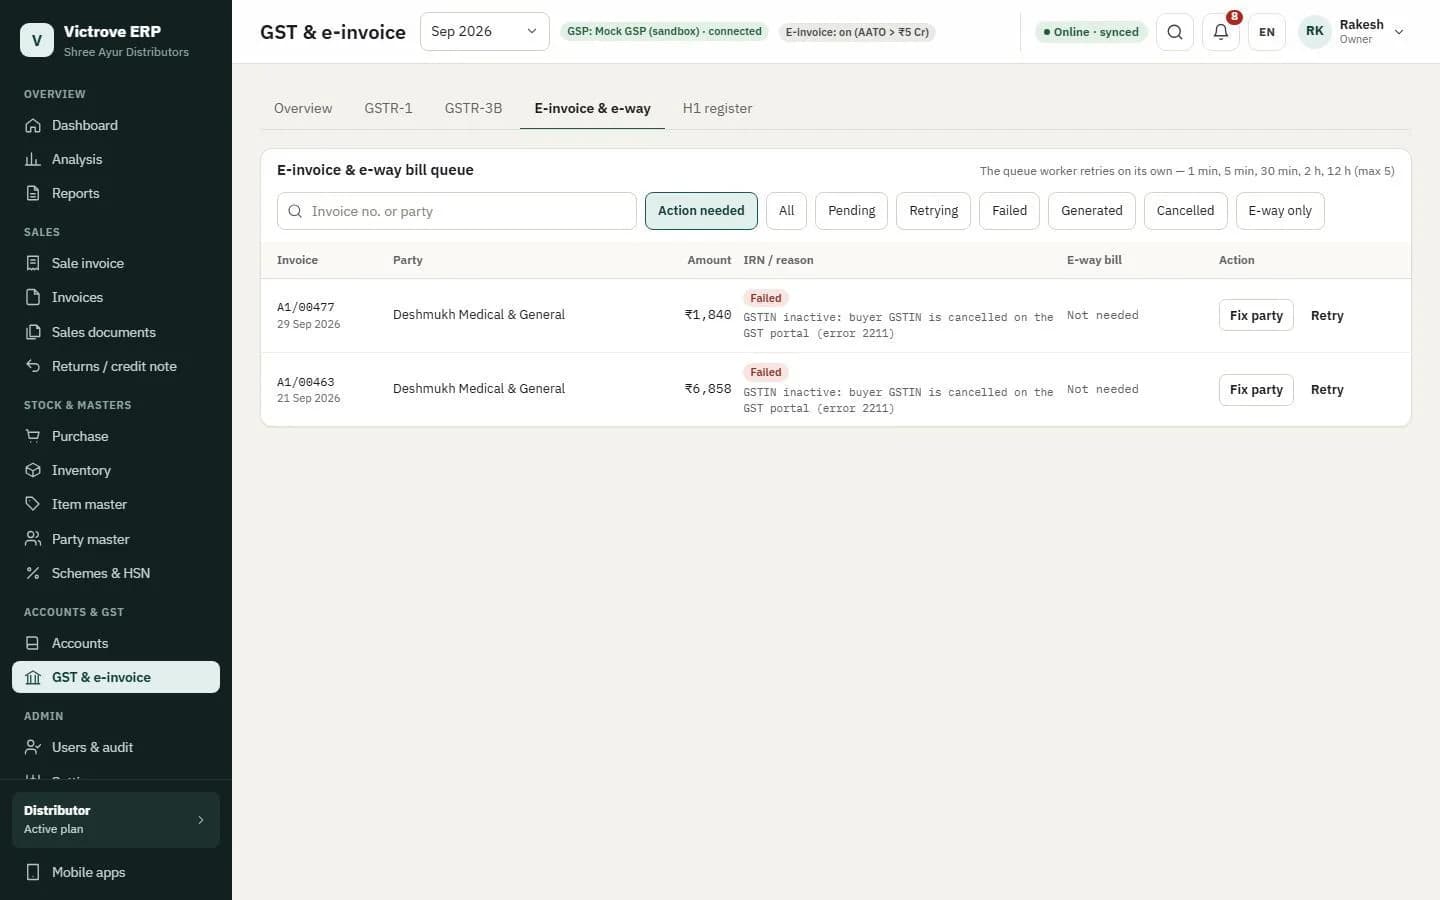Expand the Distributor active plan panel
The image size is (1440, 900).
(x=116, y=820)
